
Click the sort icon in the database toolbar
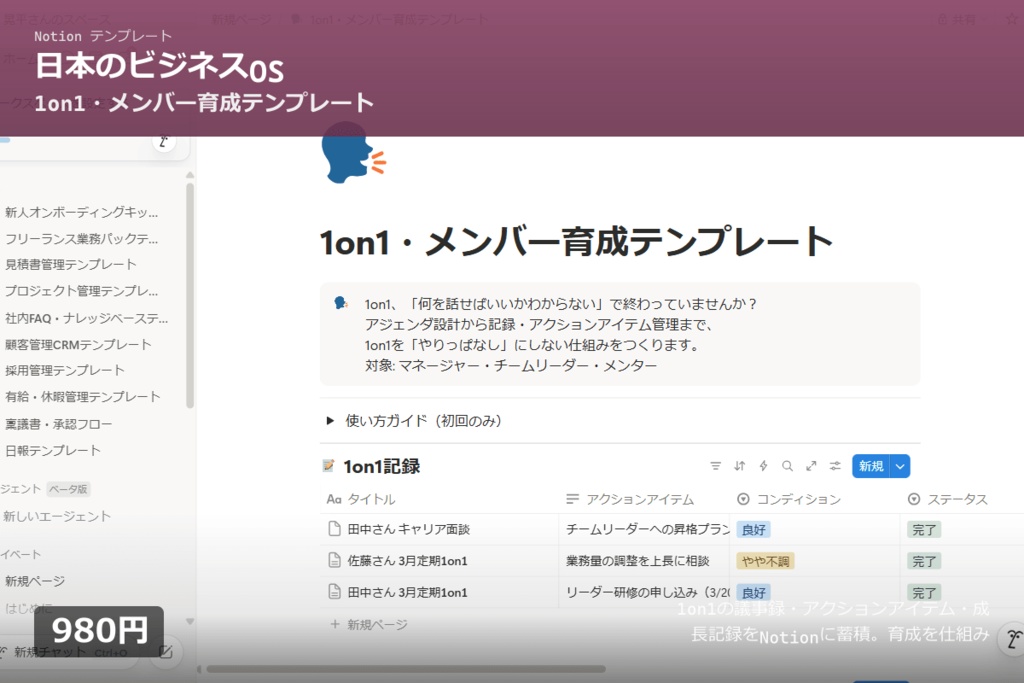(739, 465)
